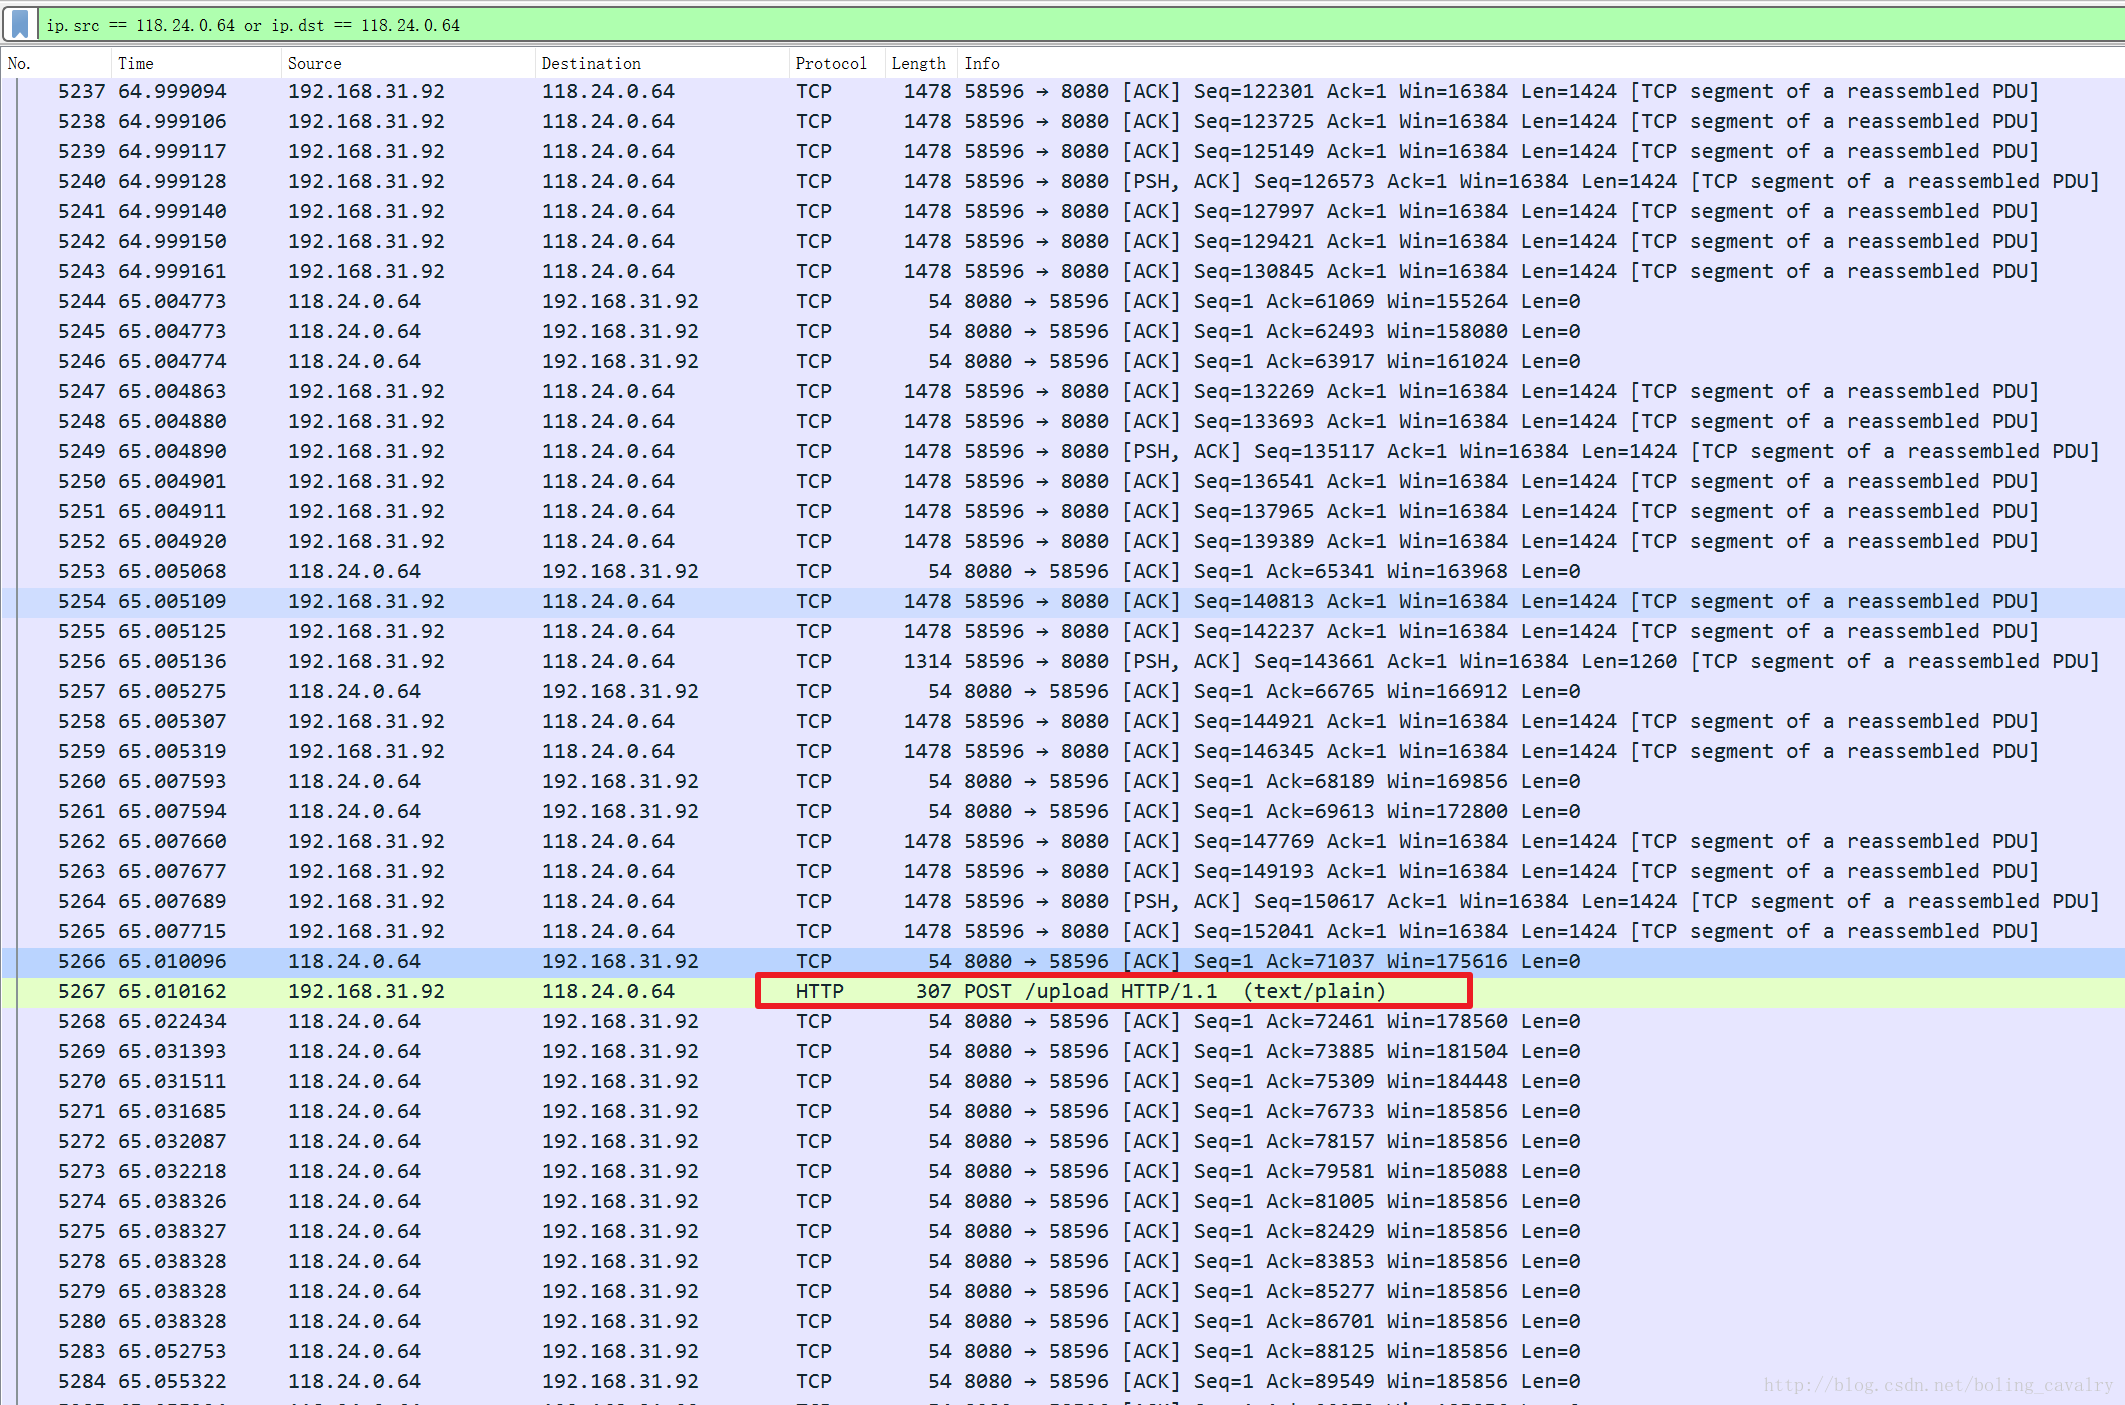Click length 1478 of packet 5262
This screenshot has width=2125, height=1405.
click(x=928, y=841)
